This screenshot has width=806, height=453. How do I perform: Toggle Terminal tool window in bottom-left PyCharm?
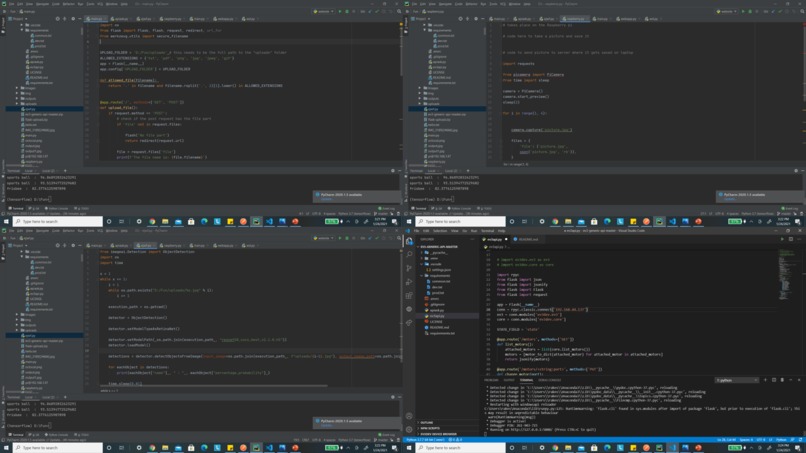(x=17, y=434)
